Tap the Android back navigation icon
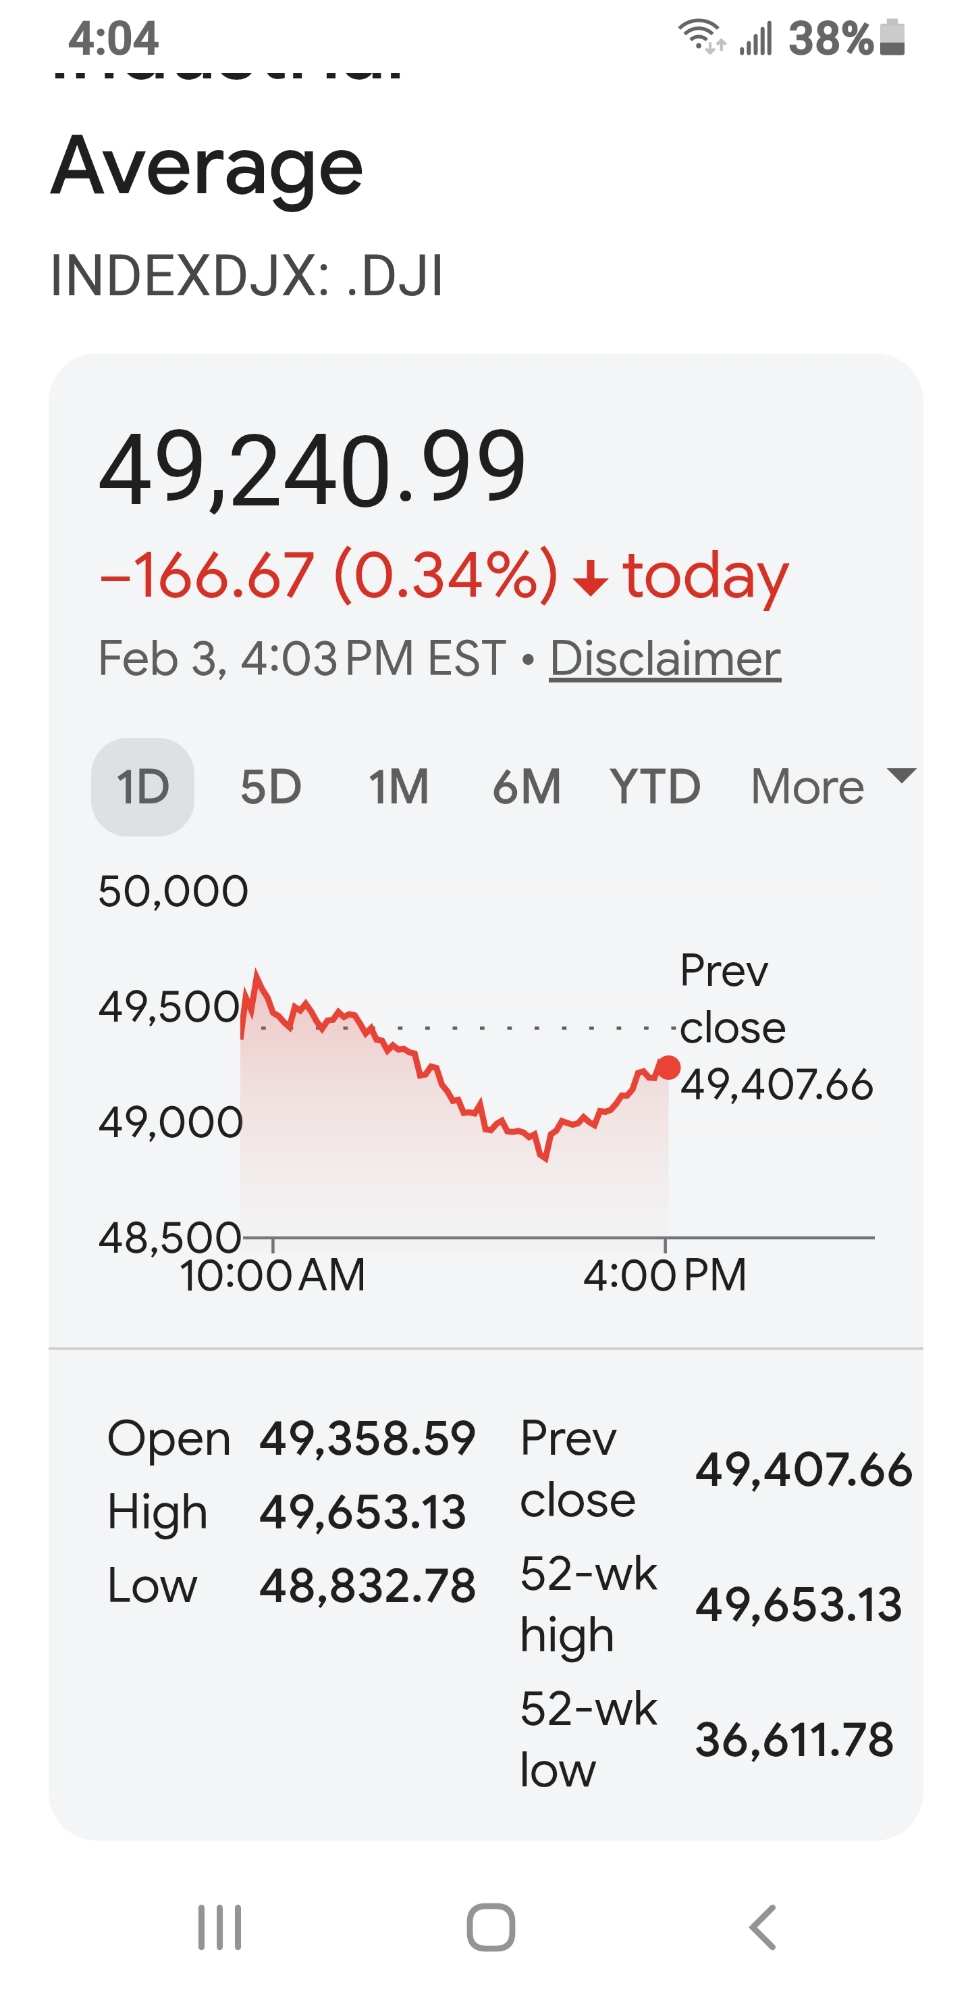The image size is (972, 2000). tap(763, 1927)
